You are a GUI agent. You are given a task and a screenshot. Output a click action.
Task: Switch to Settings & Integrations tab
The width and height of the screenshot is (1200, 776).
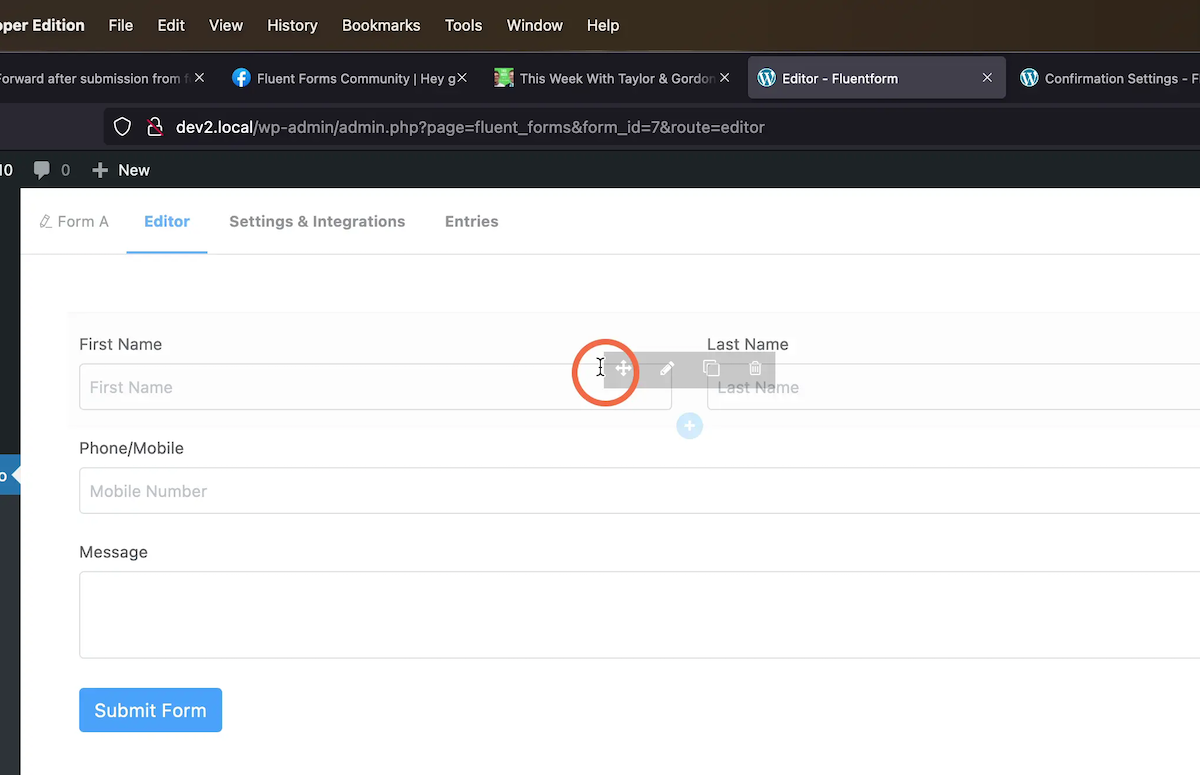tap(317, 221)
